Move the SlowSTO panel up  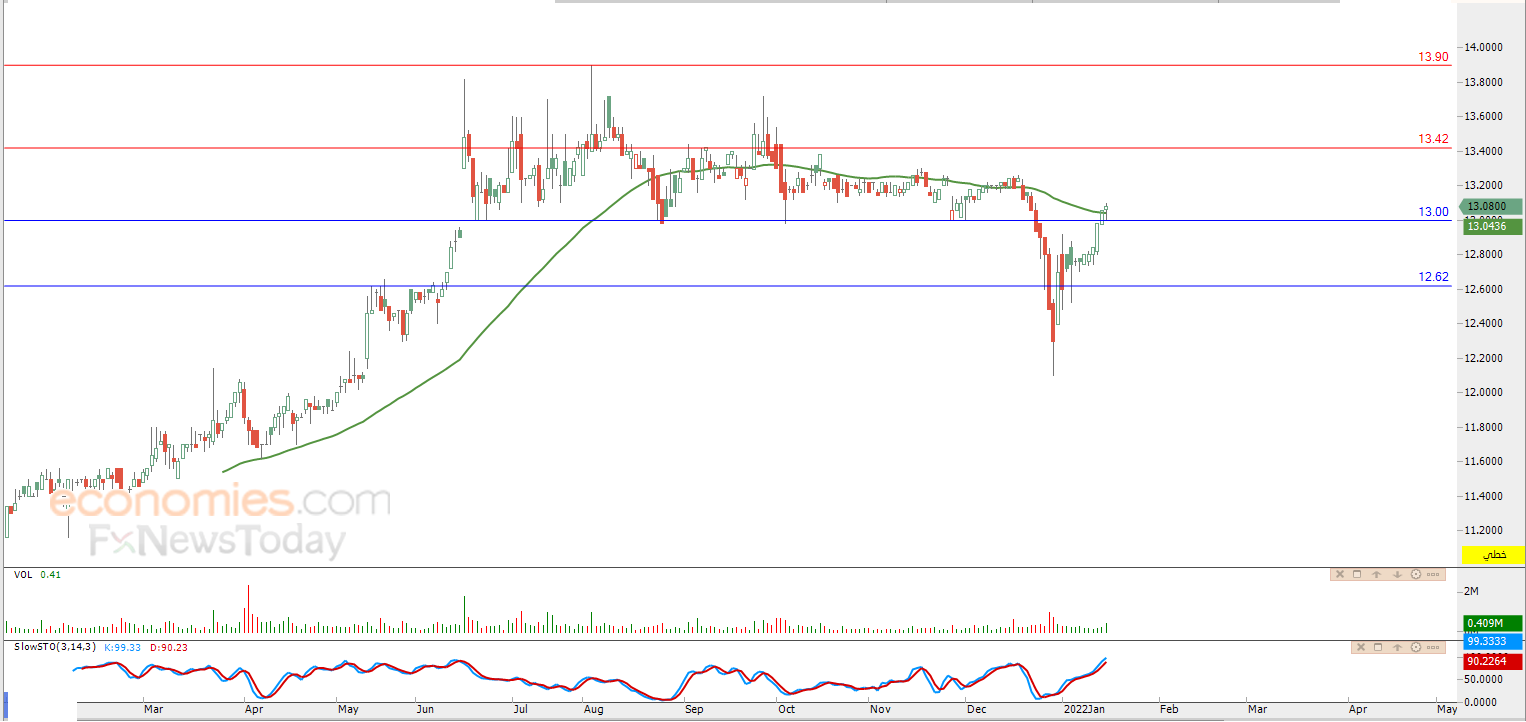pos(1397,647)
